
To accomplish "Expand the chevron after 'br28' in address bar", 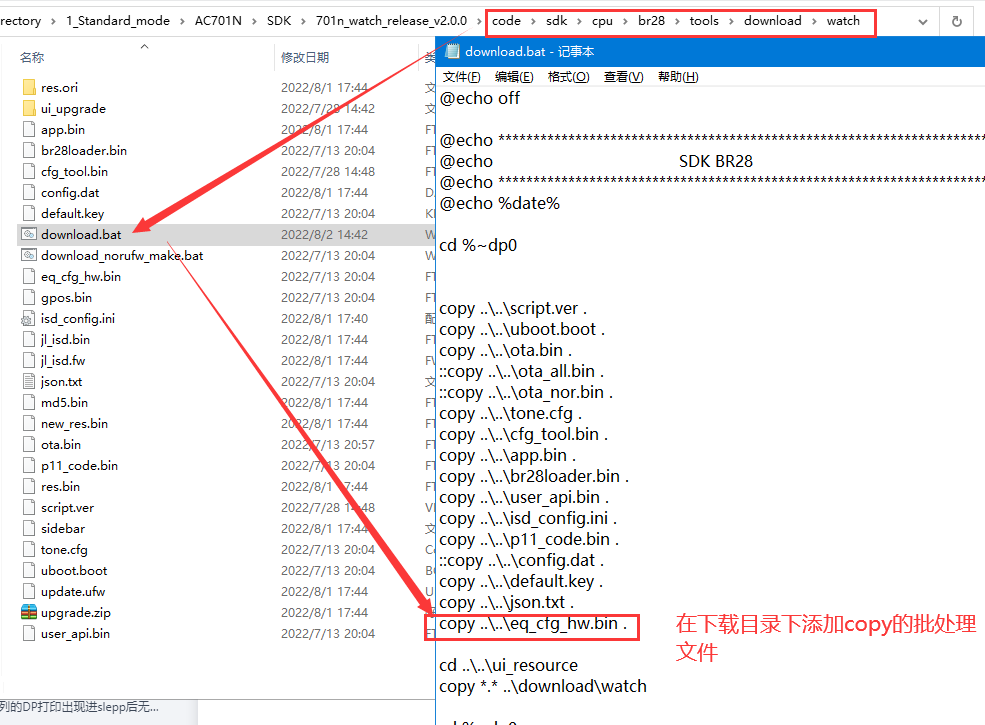I will pos(677,21).
